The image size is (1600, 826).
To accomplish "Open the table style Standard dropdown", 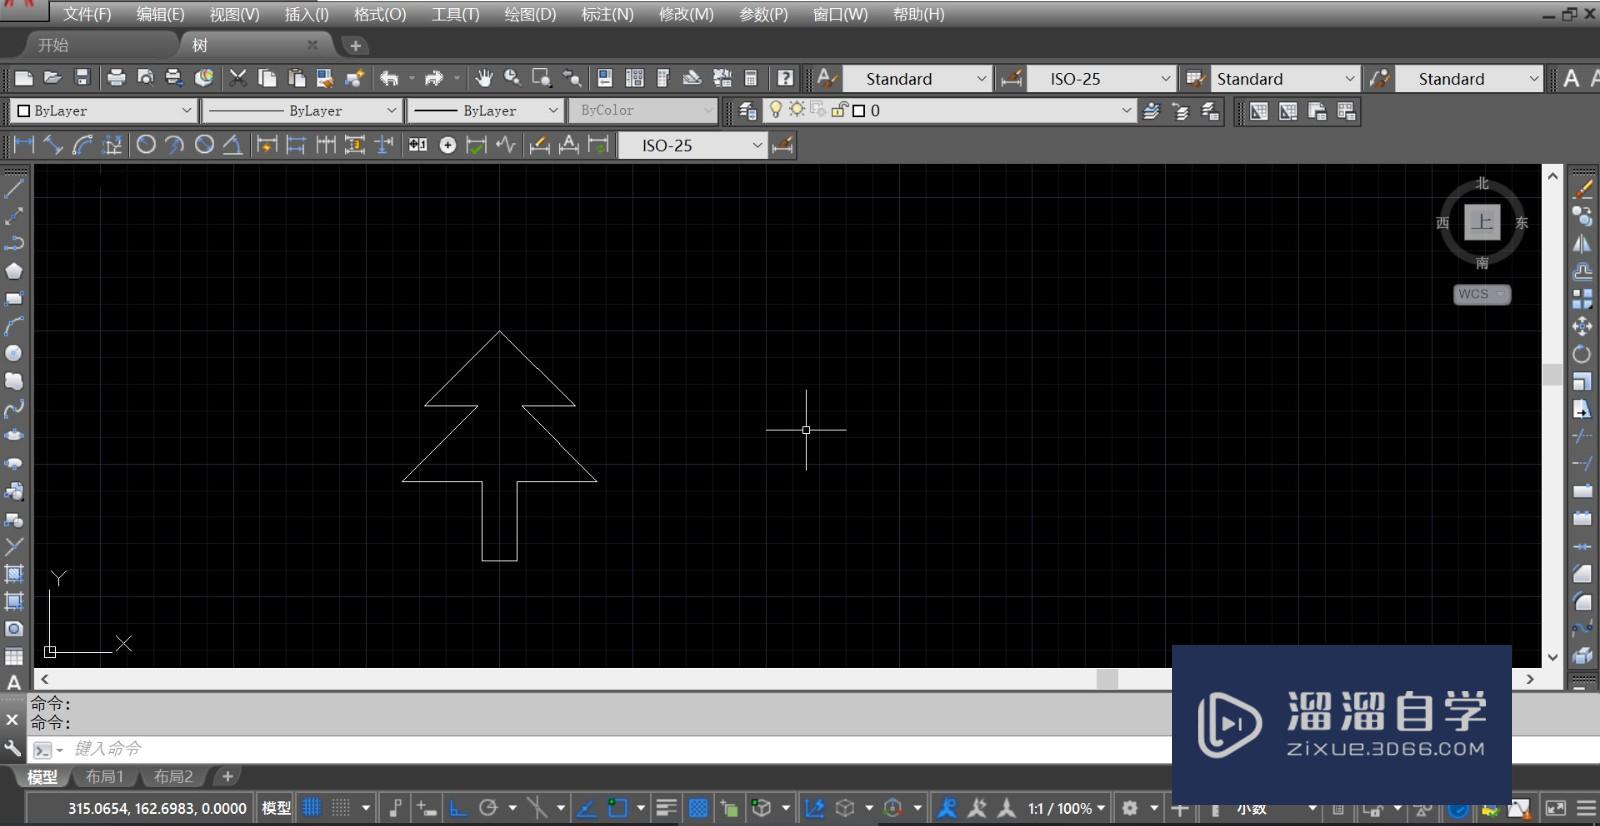I will 1285,78.
